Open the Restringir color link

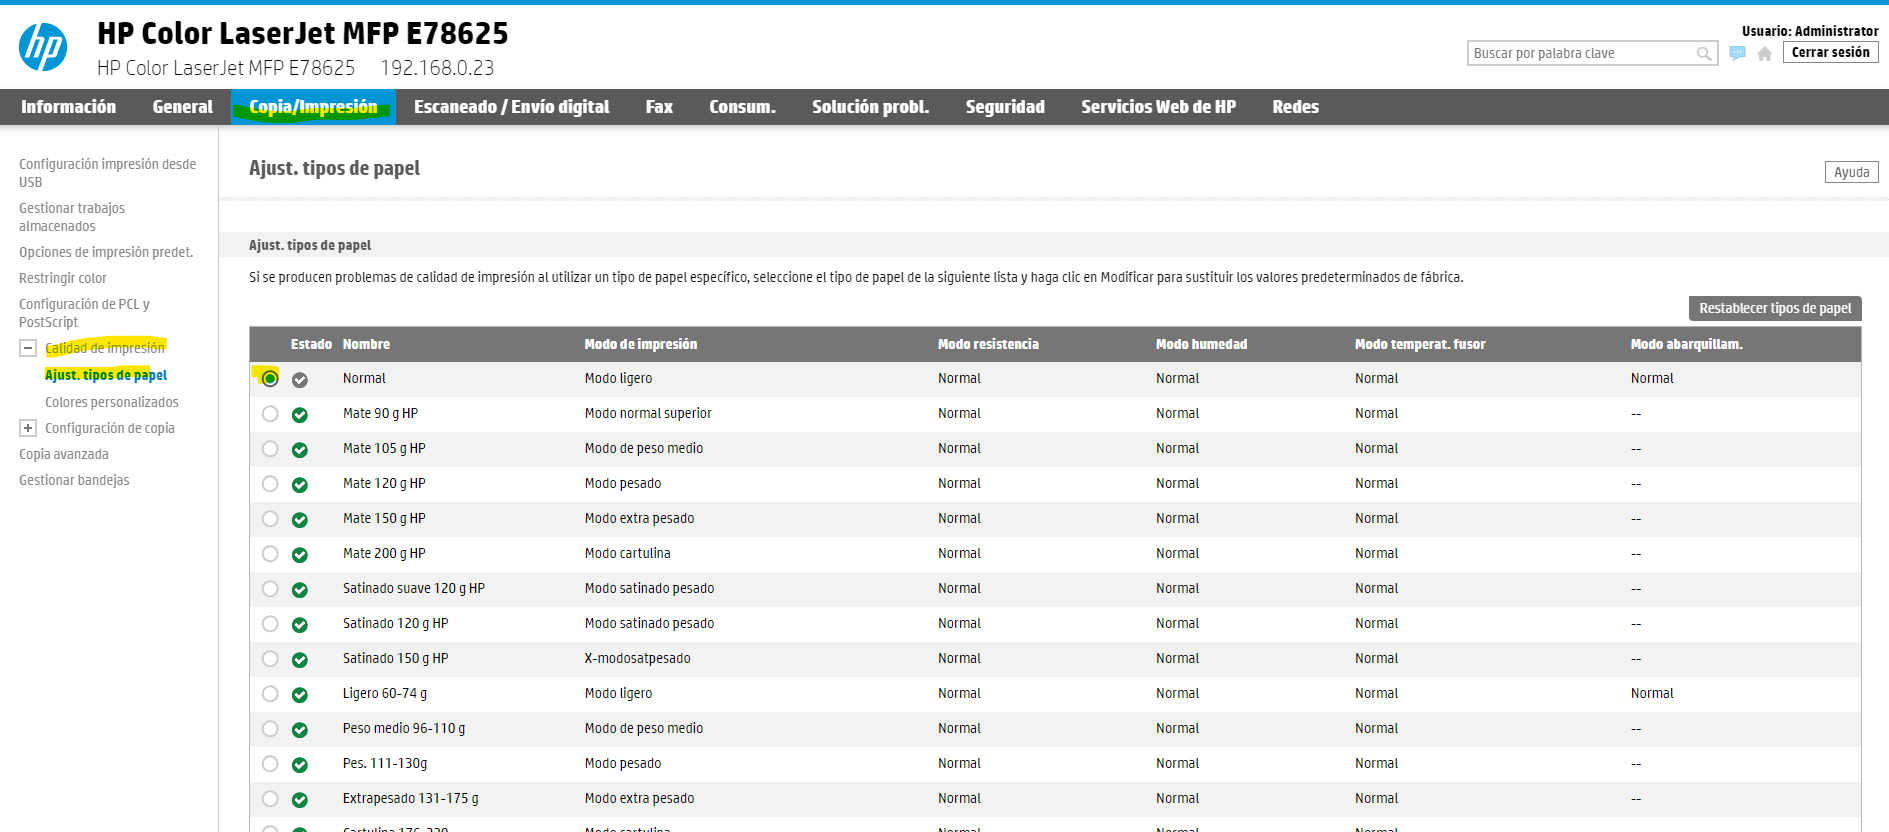(63, 278)
